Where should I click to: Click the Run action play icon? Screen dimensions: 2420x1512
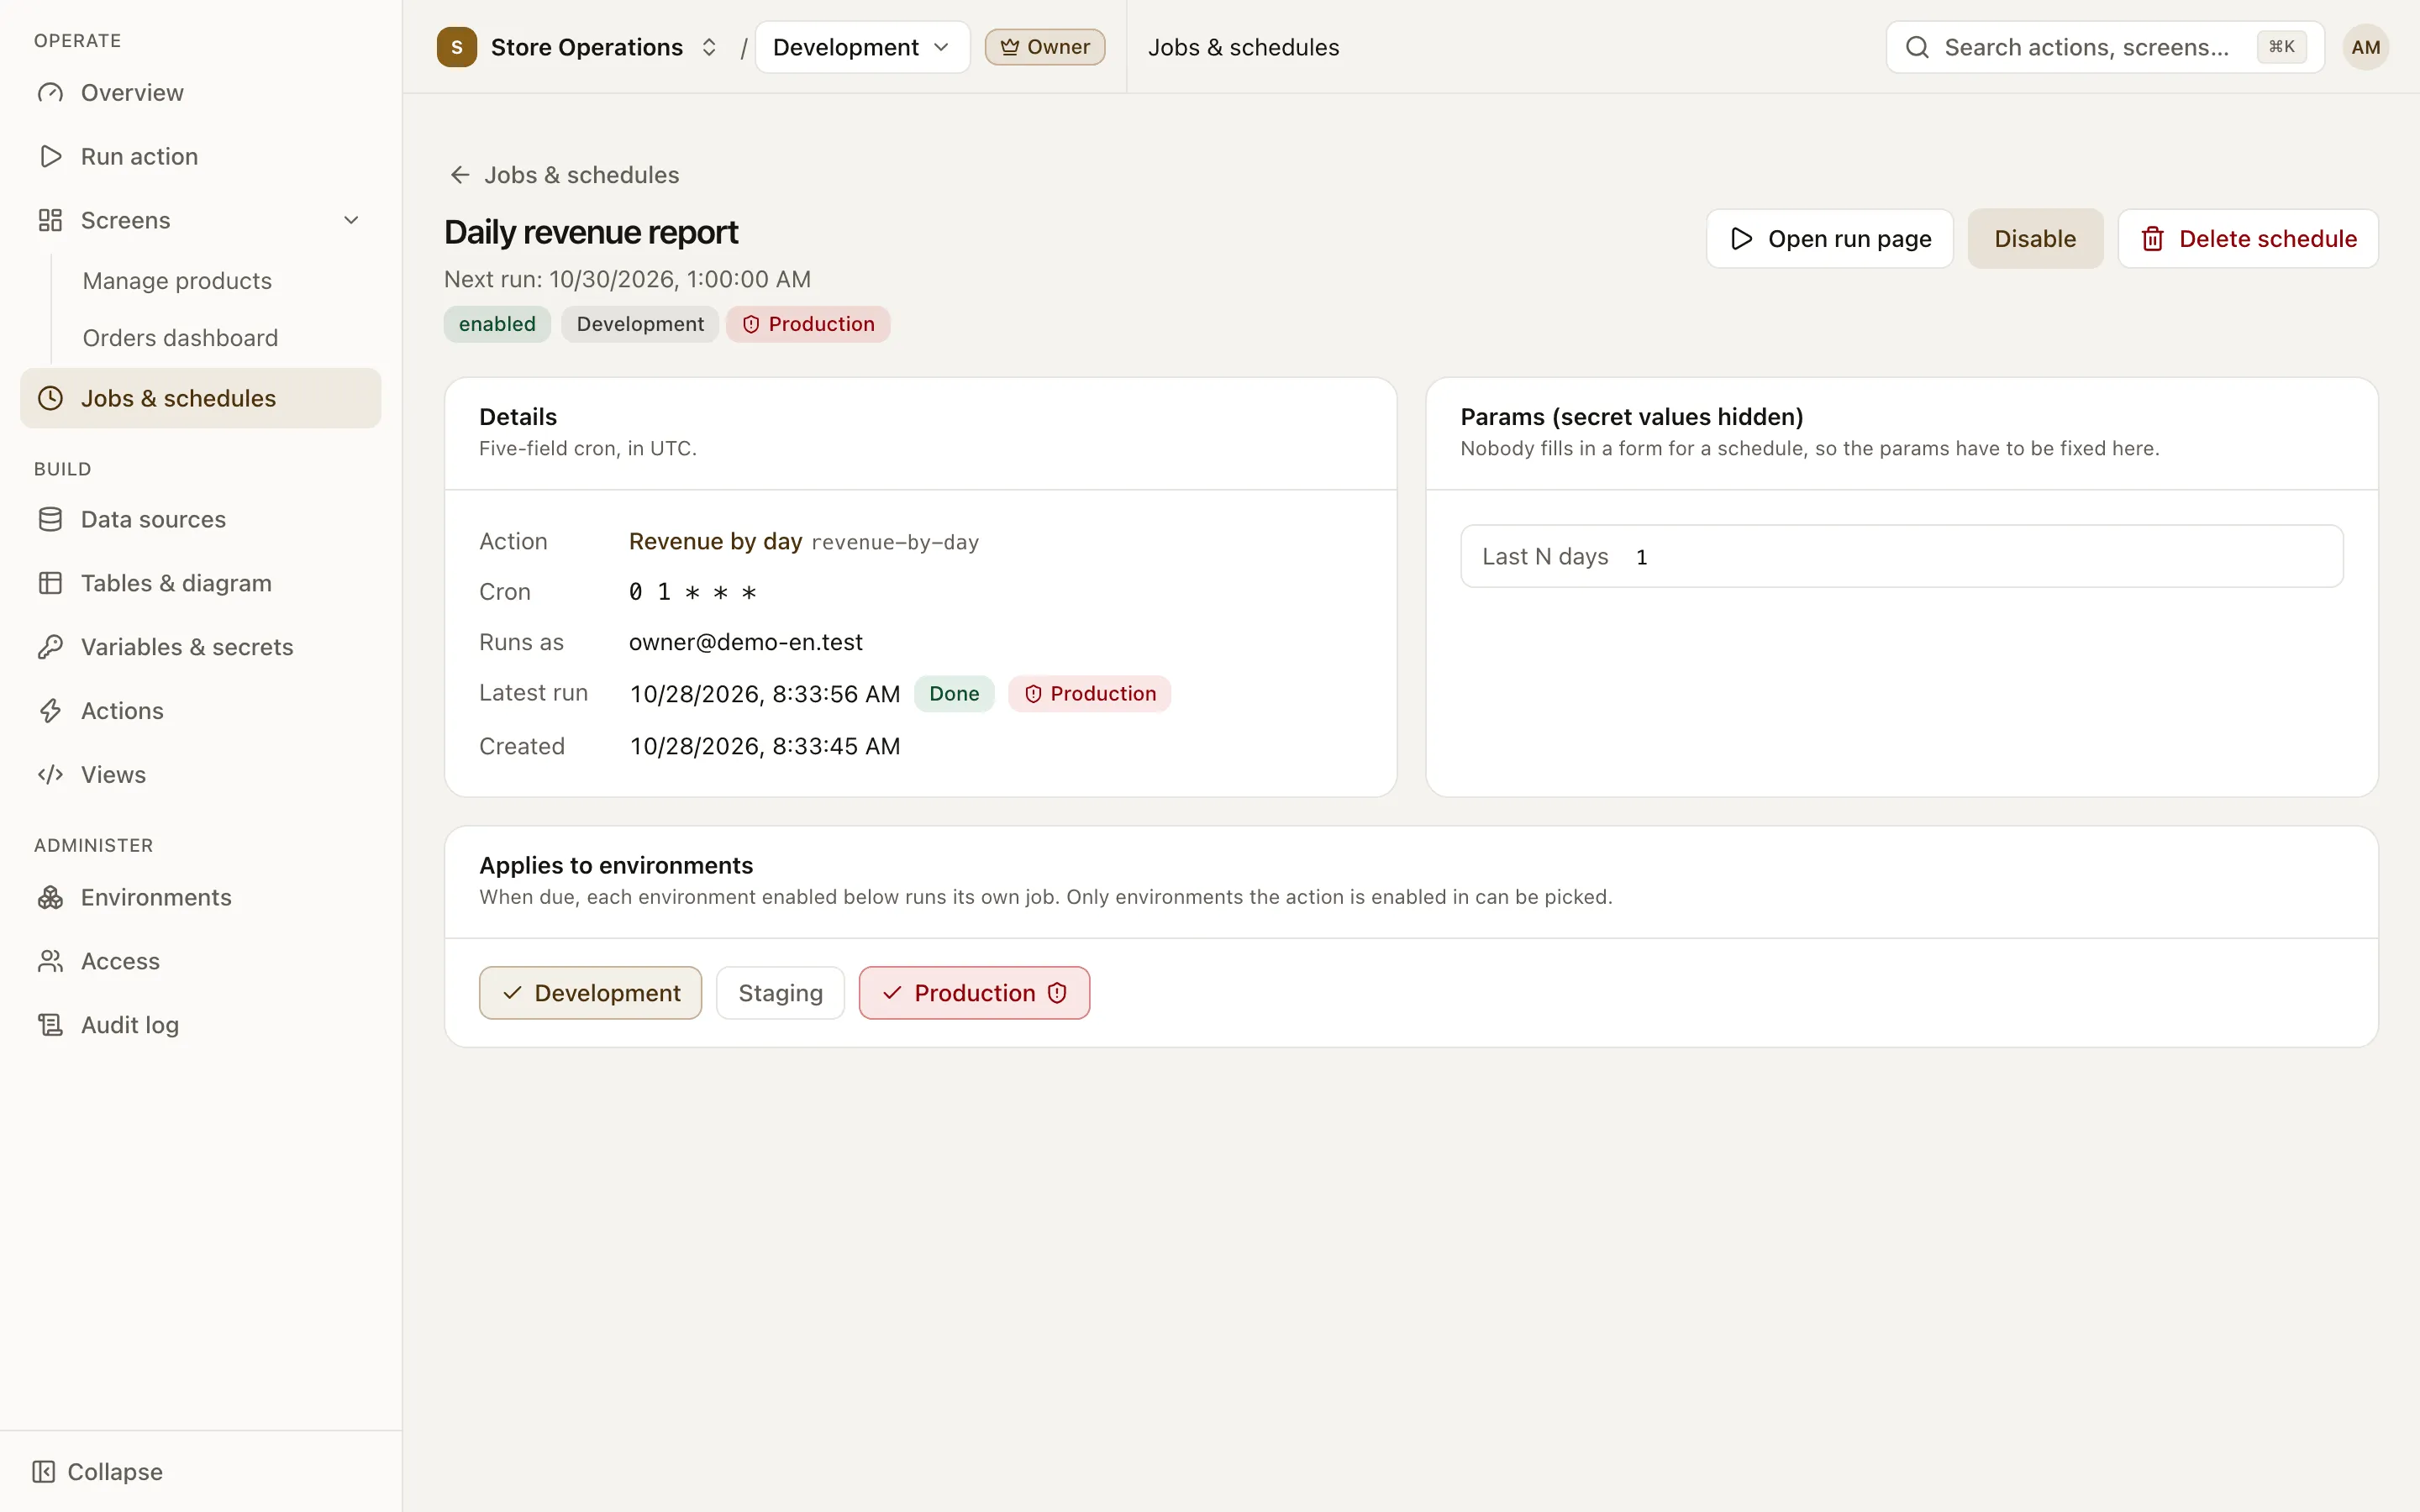(50, 157)
